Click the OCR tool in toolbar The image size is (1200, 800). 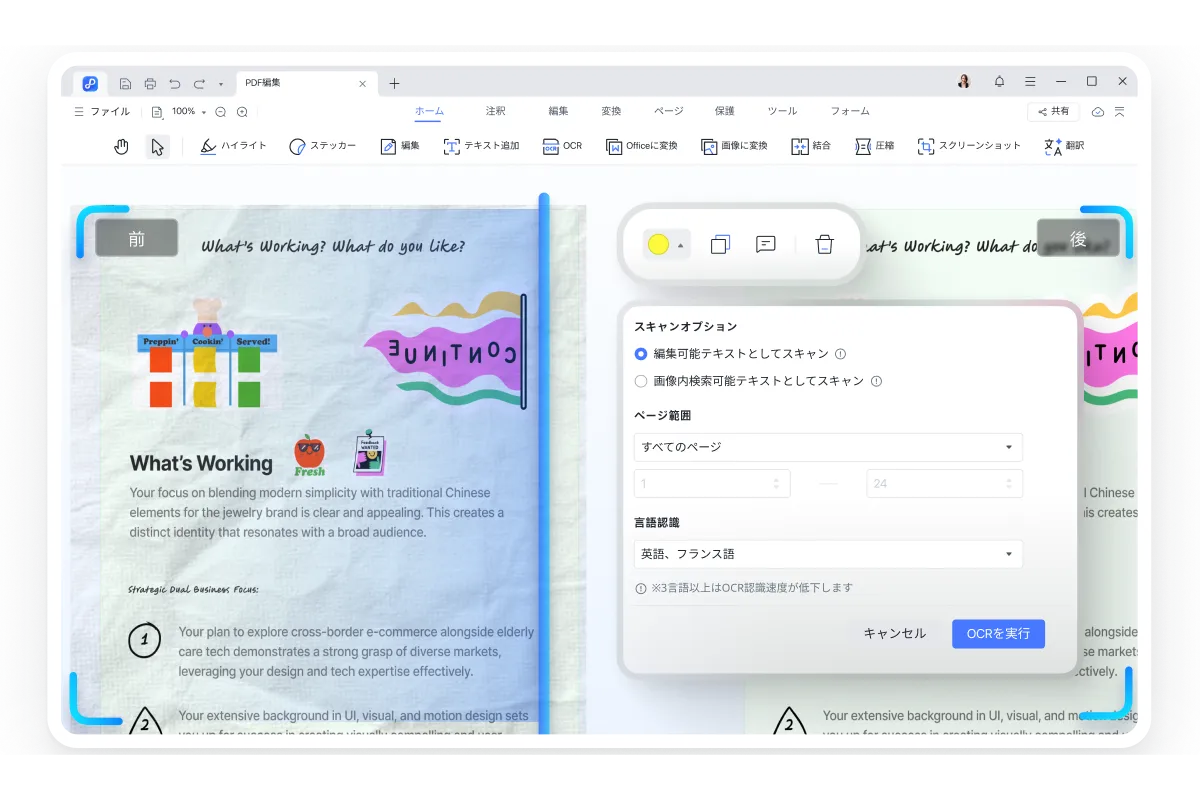(x=562, y=146)
